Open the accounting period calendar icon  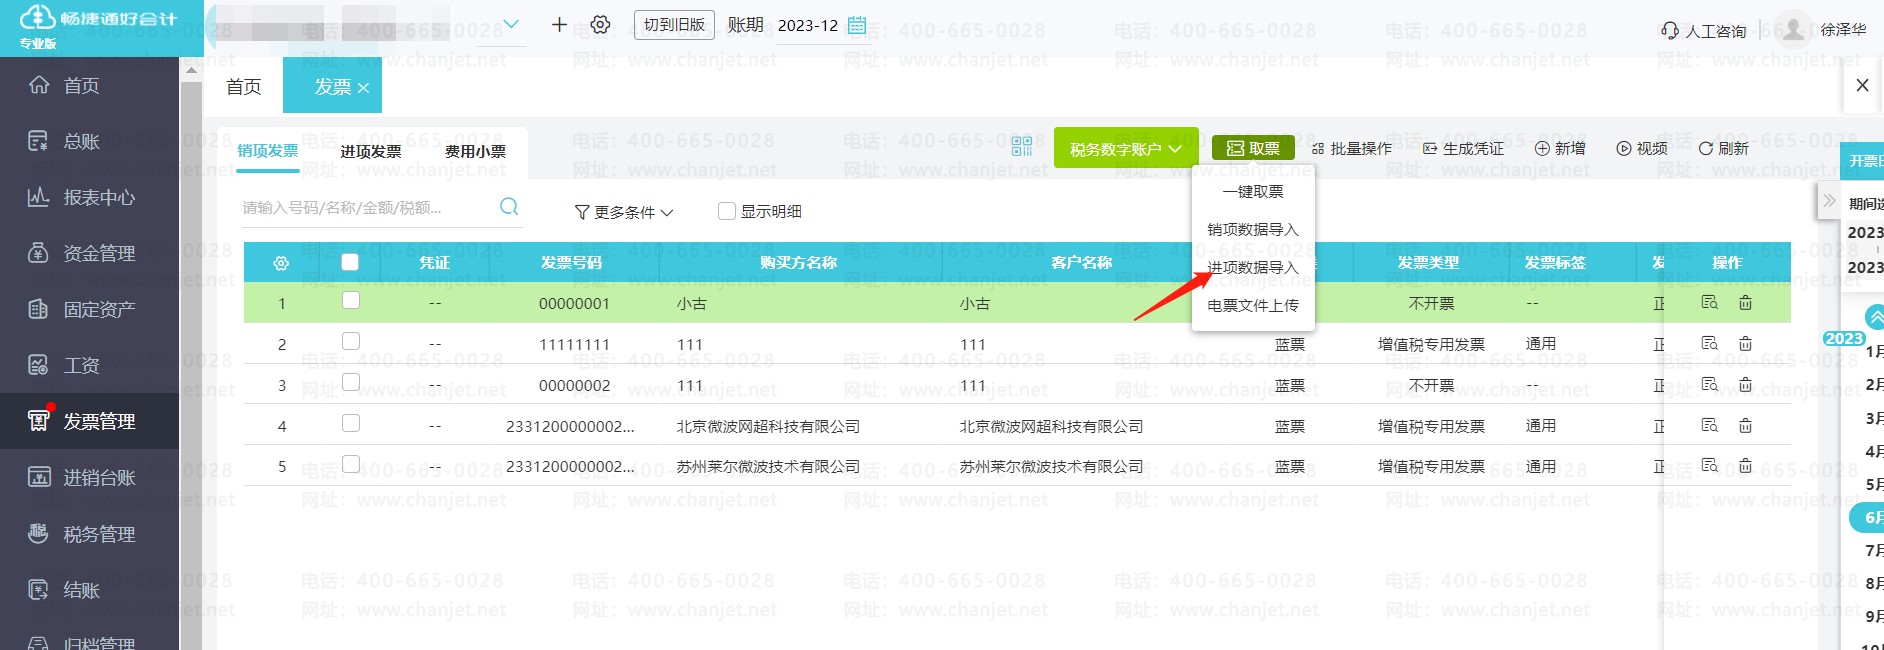click(x=857, y=25)
